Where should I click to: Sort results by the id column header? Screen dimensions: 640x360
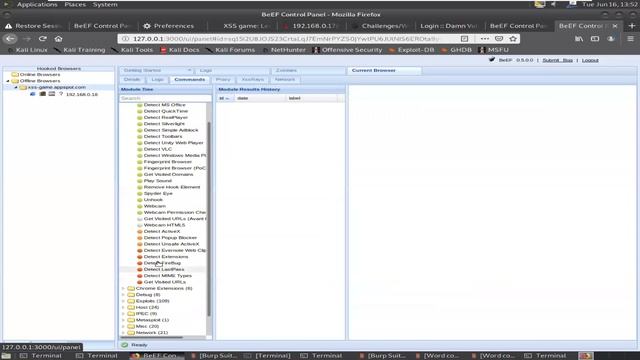pyautogui.click(x=224, y=98)
